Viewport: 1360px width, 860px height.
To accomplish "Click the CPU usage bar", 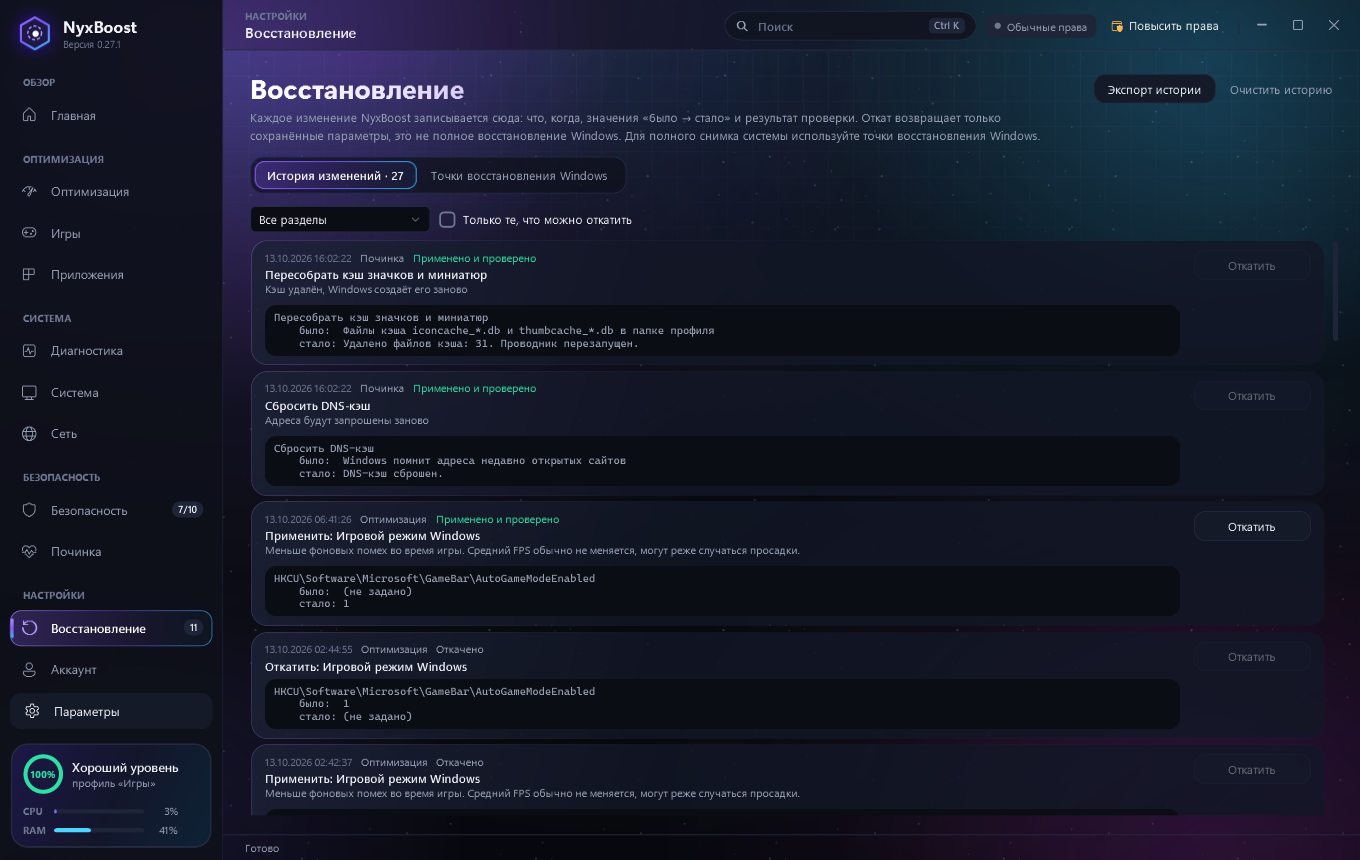I will coord(99,811).
